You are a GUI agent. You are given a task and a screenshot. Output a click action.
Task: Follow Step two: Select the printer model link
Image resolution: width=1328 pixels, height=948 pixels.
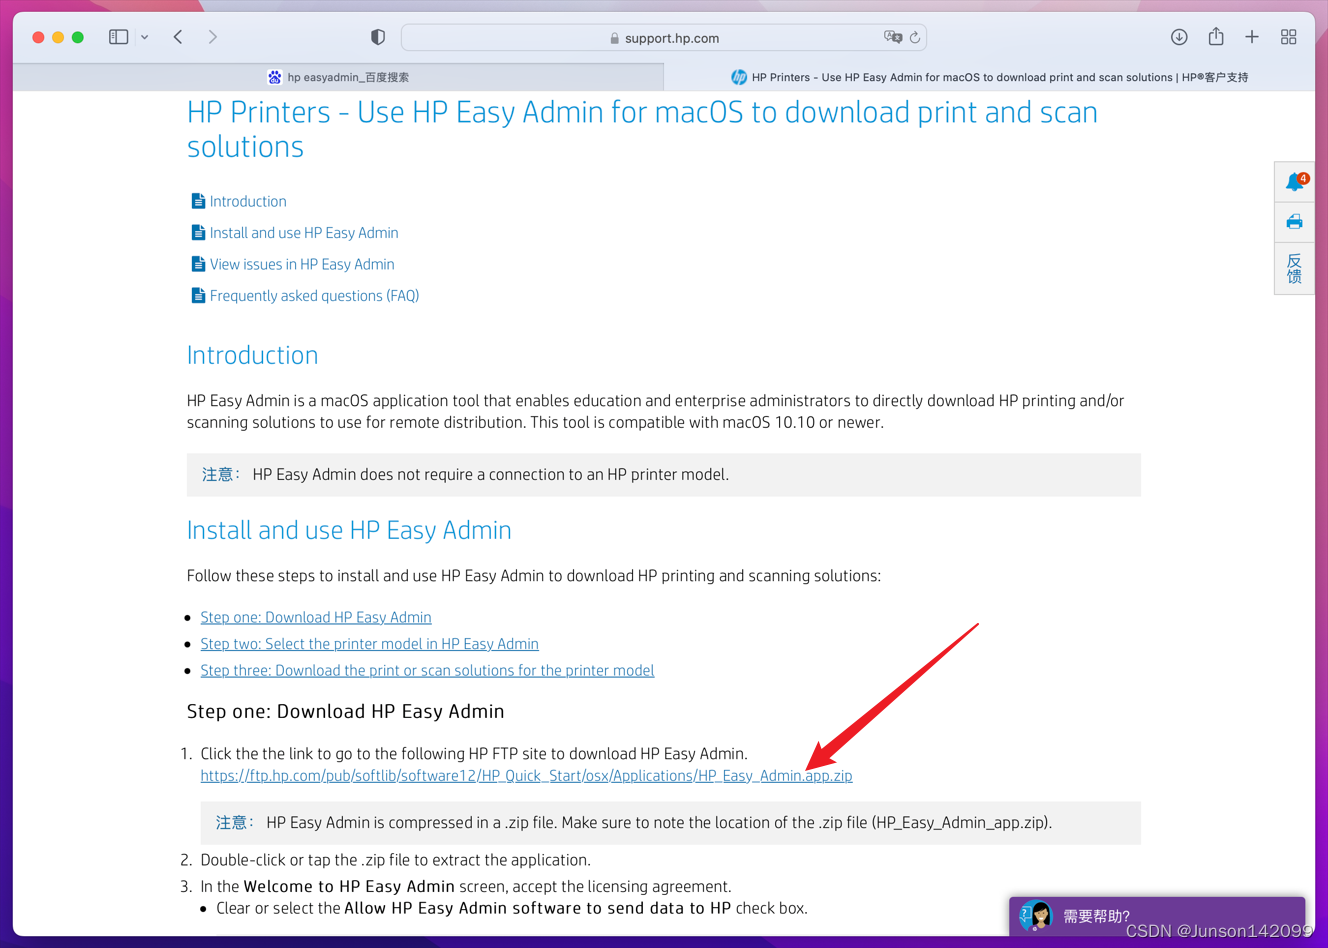369,644
